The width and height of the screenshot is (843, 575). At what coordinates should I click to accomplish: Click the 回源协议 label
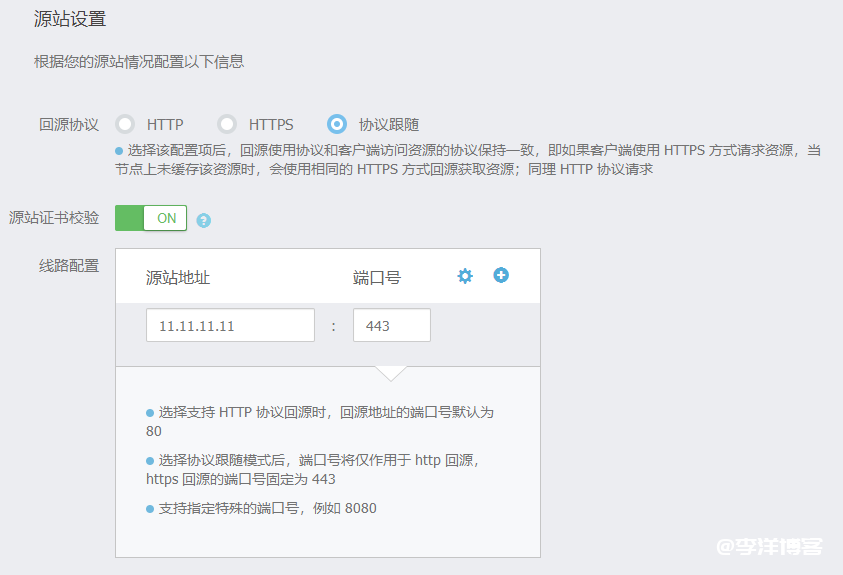(69, 125)
